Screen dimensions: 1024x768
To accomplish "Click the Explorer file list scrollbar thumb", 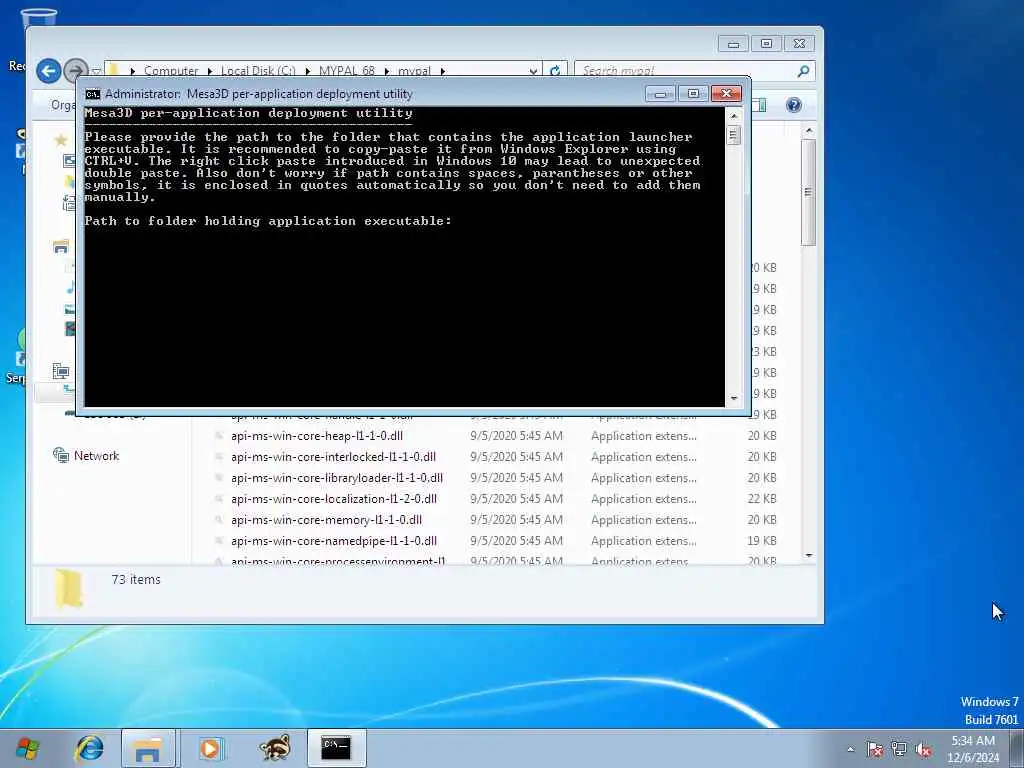I will [808, 192].
